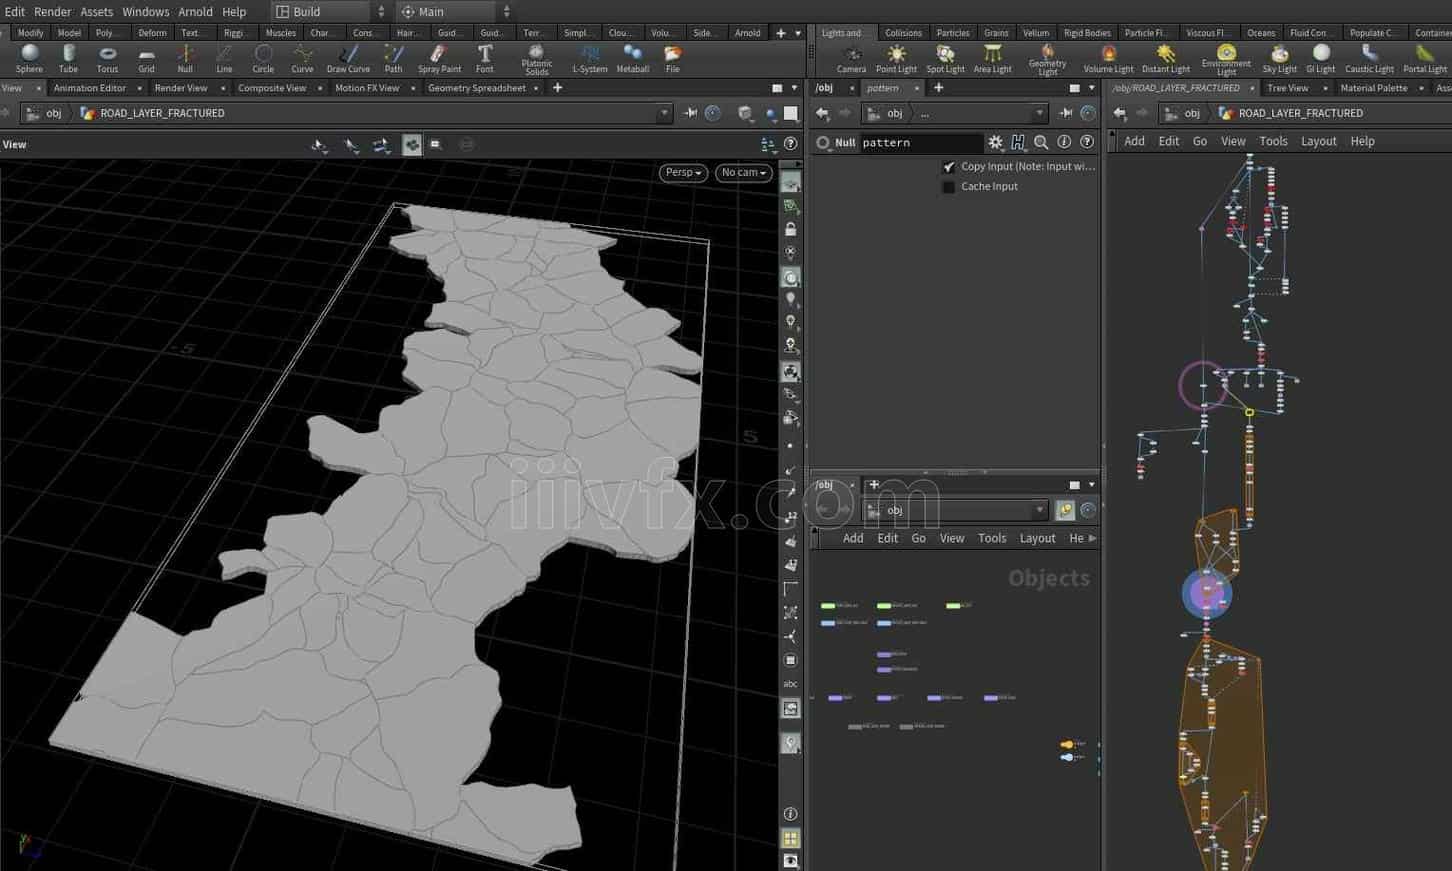Open the Arnold menu
The width and height of the screenshot is (1452, 871).
195,12
